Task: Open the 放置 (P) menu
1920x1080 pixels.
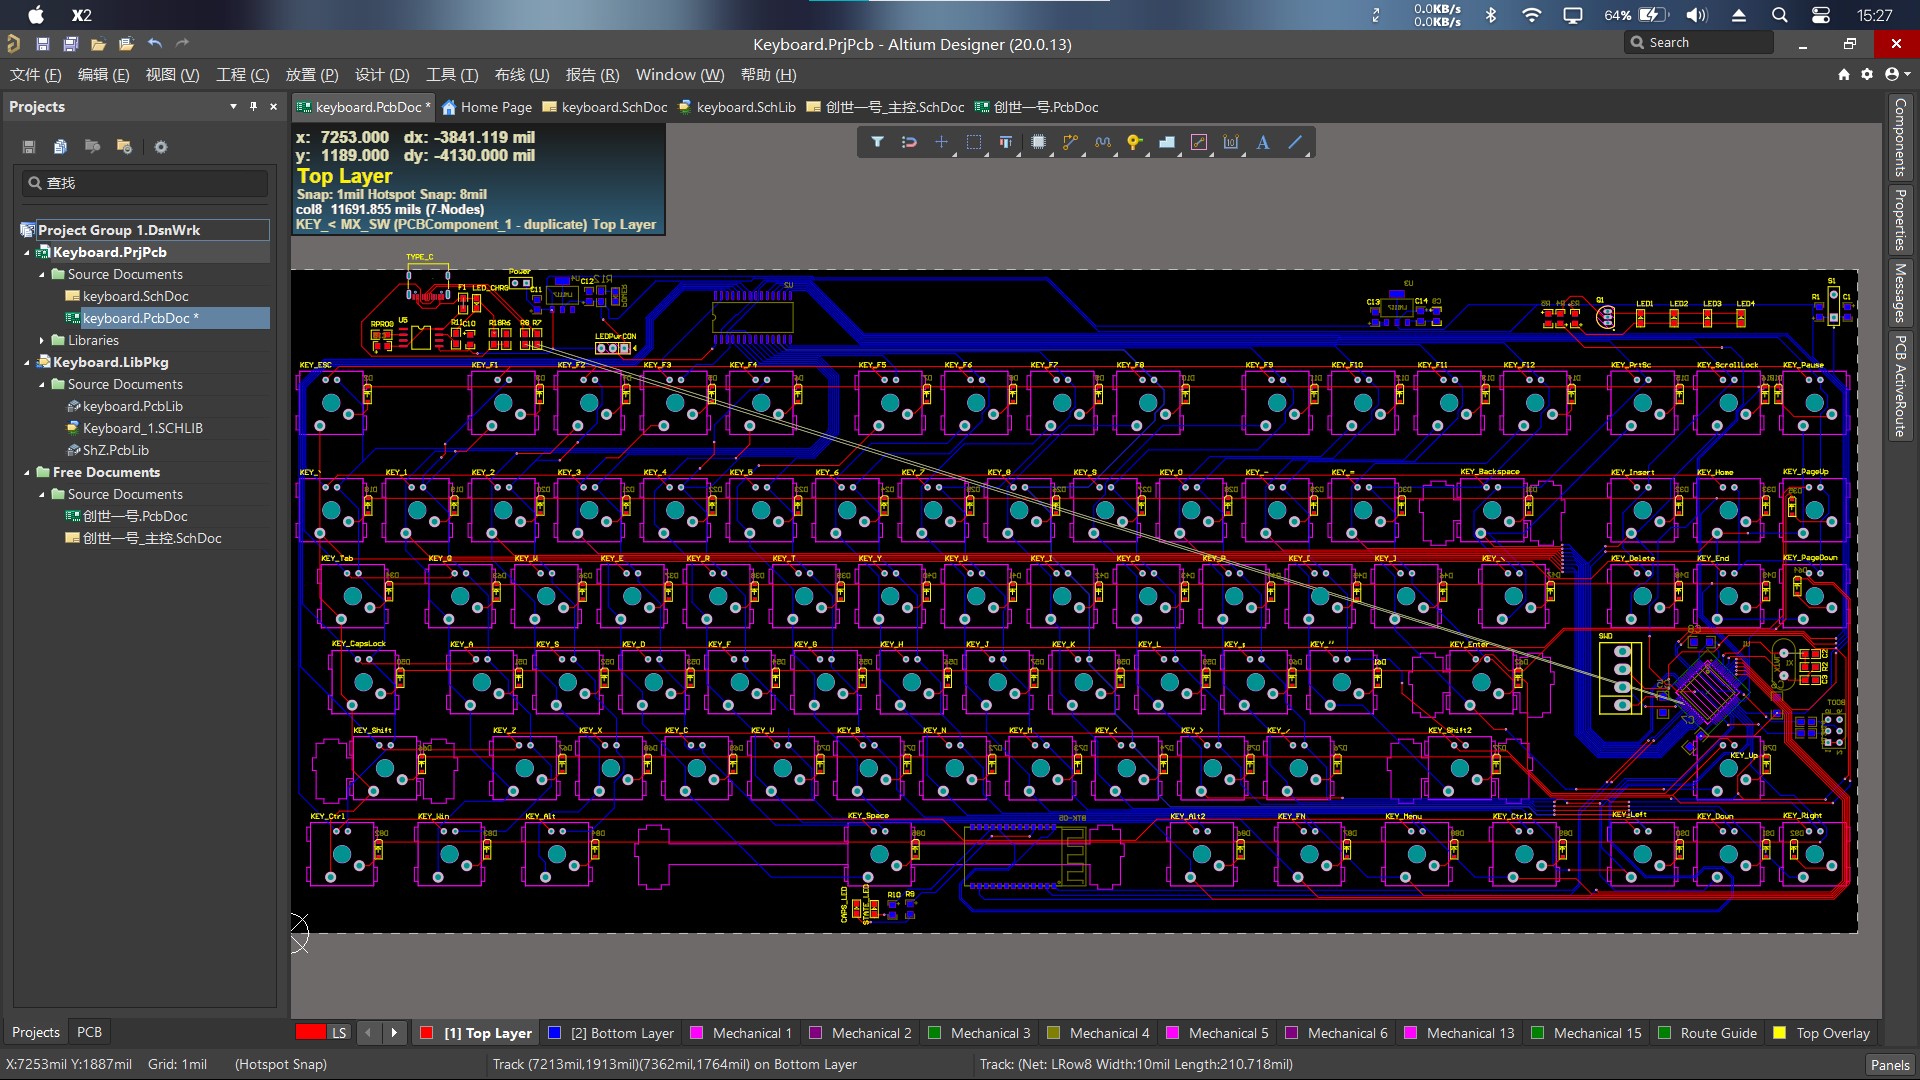Action: (x=312, y=75)
